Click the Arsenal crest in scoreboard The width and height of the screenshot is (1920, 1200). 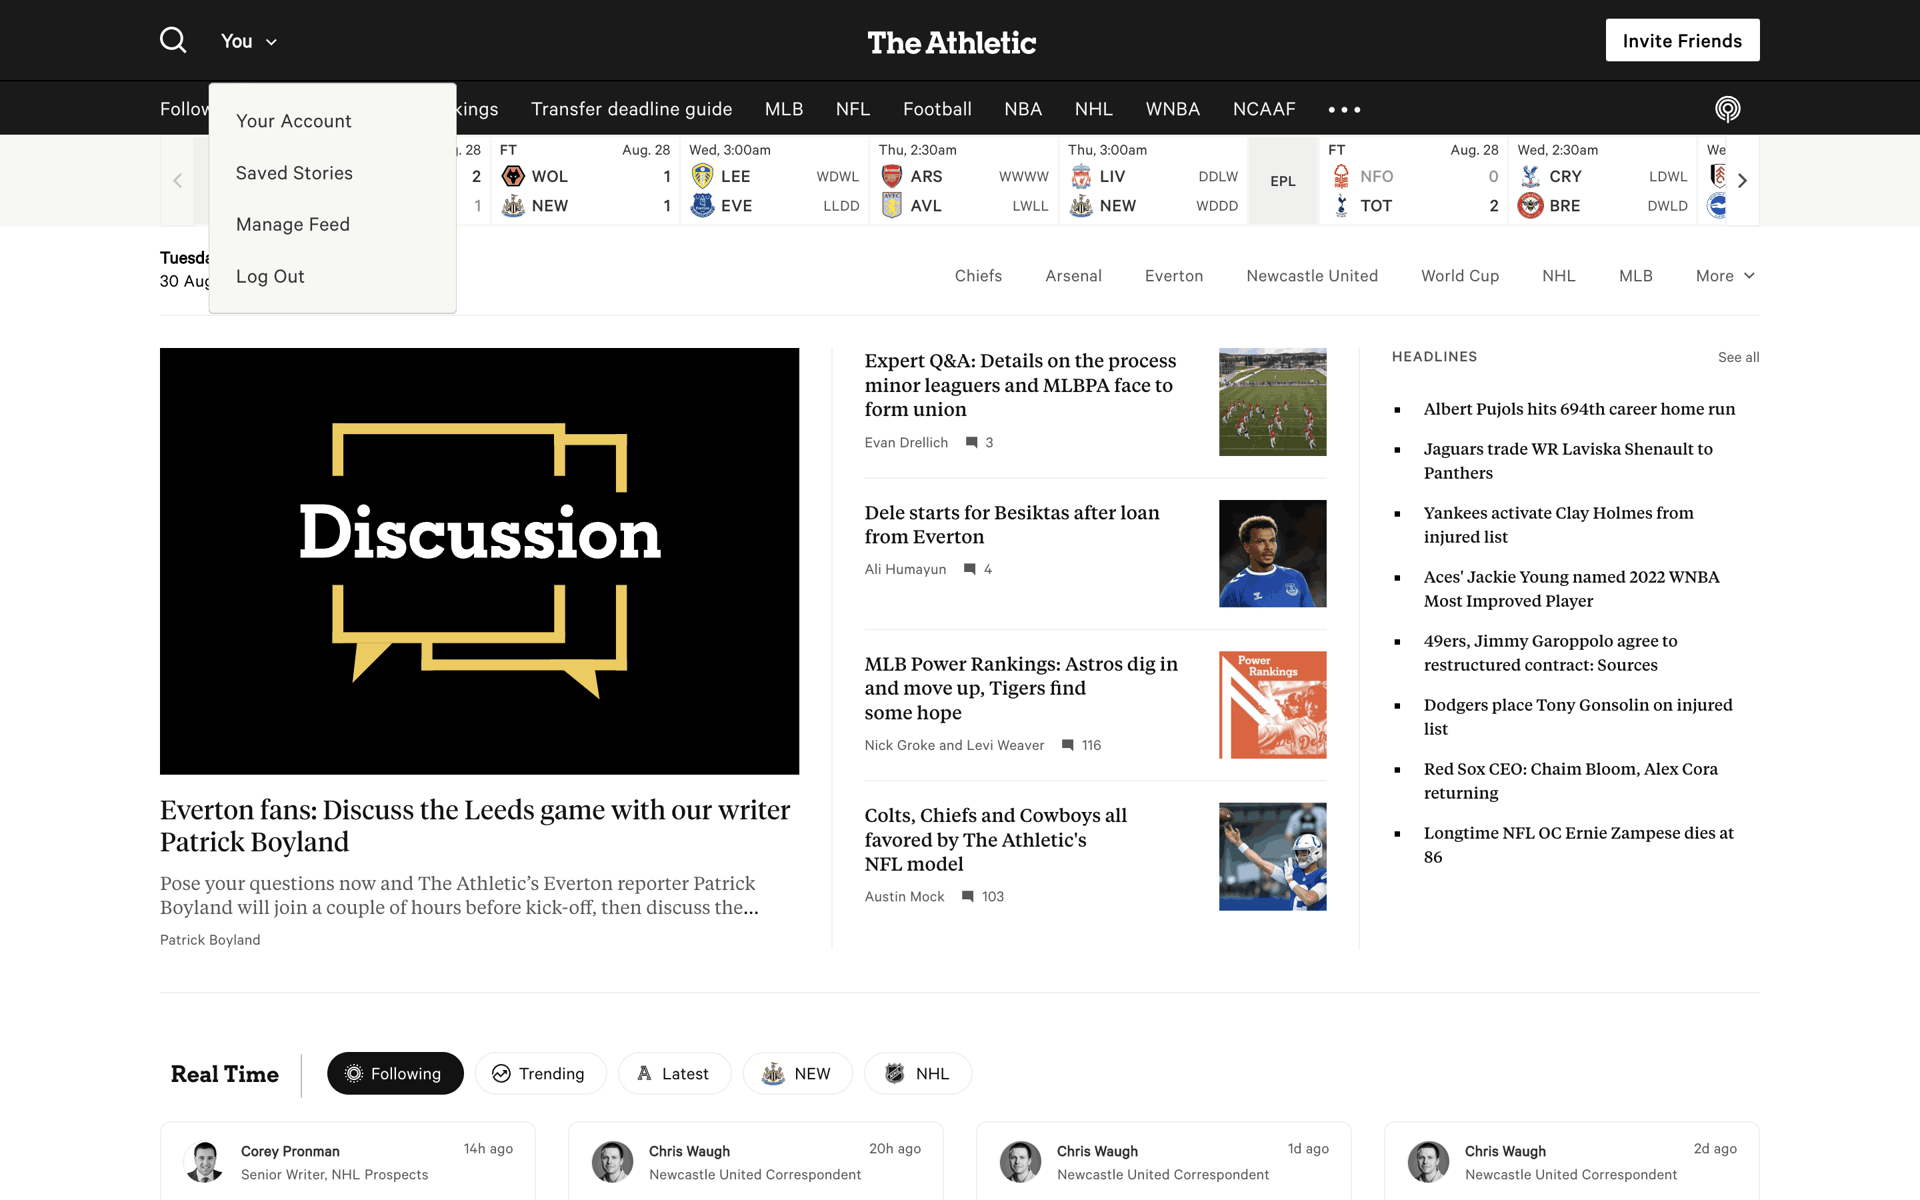click(x=892, y=176)
